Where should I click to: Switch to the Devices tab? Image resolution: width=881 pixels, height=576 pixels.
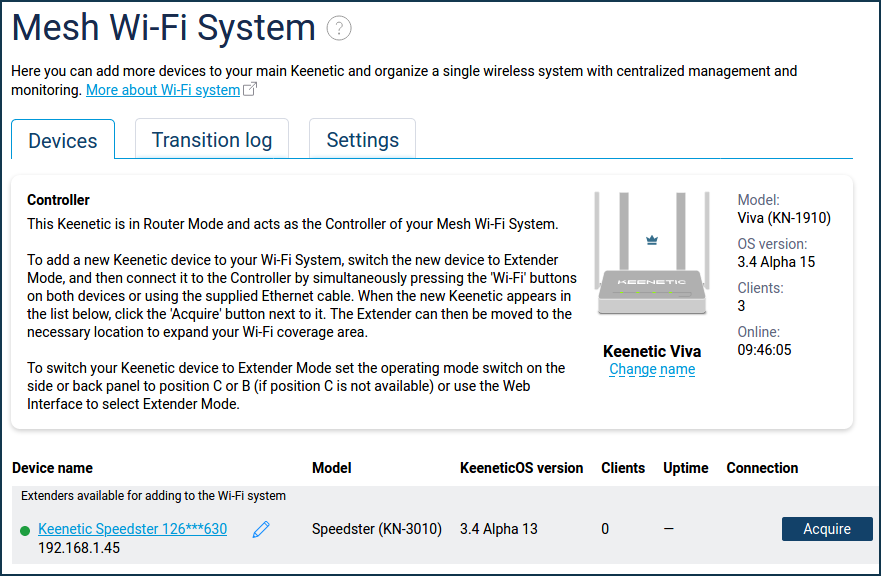[x=63, y=140]
